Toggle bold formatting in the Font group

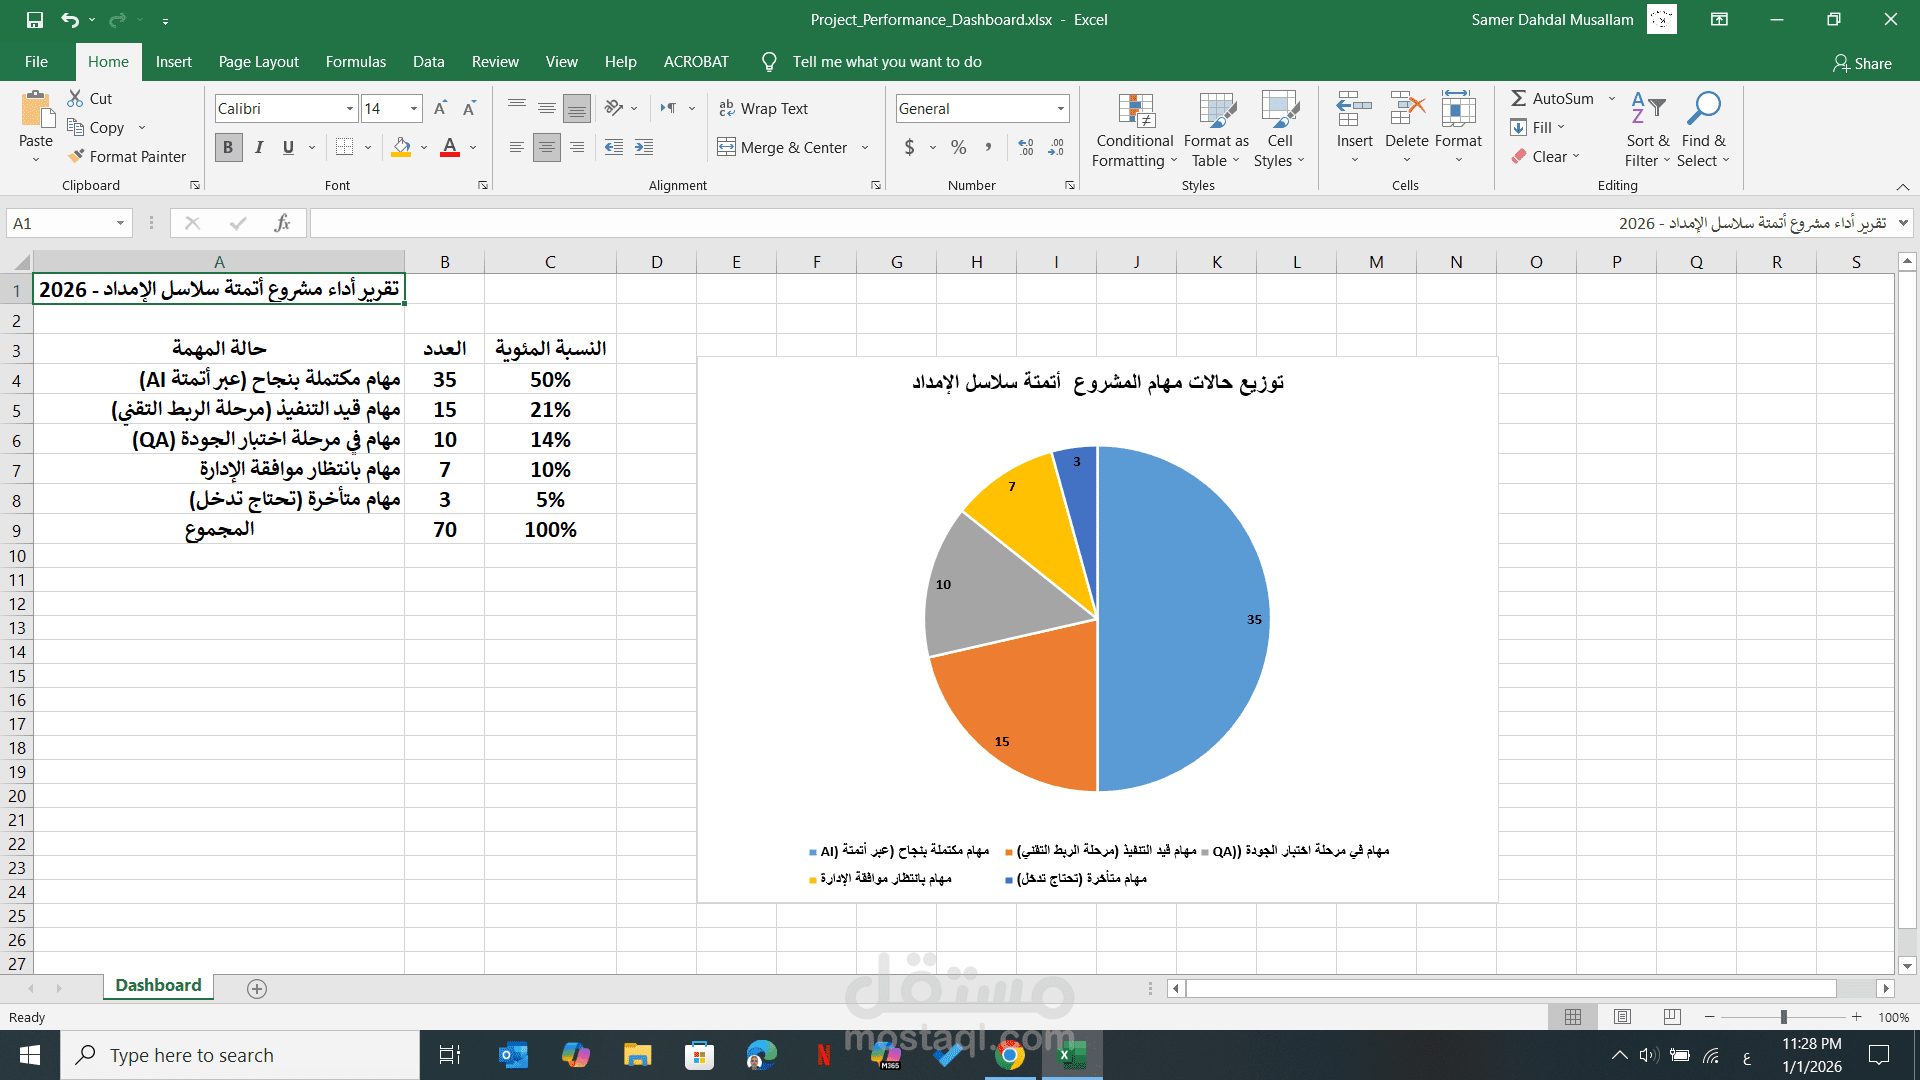coord(228,147)
